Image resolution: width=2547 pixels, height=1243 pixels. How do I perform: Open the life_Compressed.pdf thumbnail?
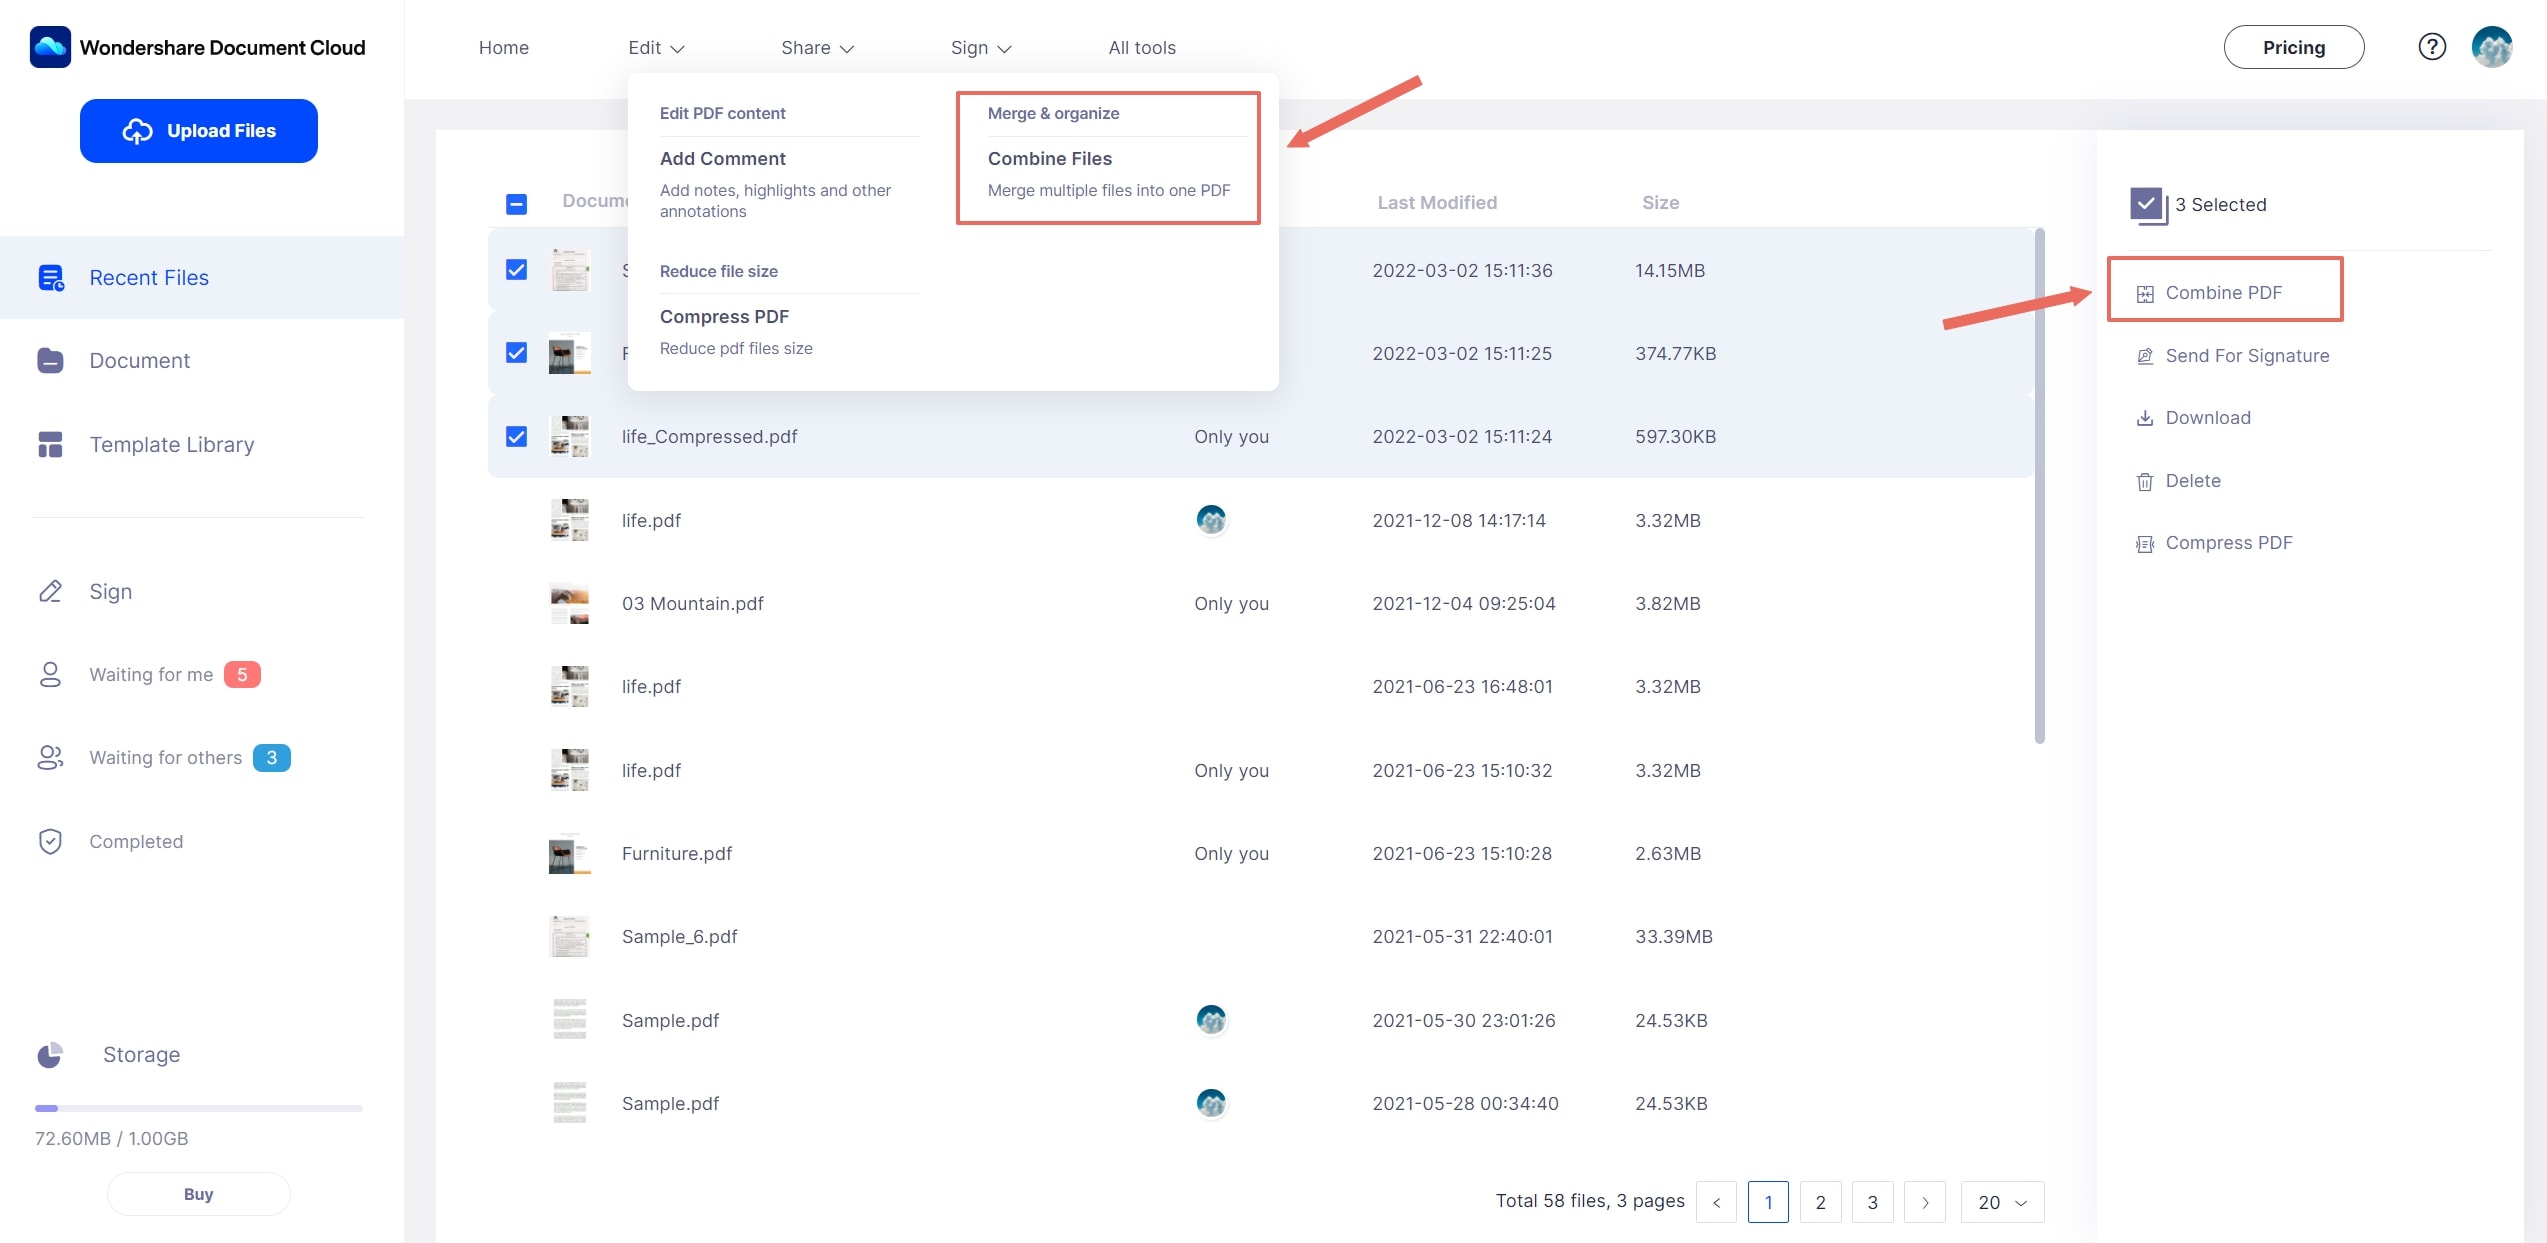[570, 437]
